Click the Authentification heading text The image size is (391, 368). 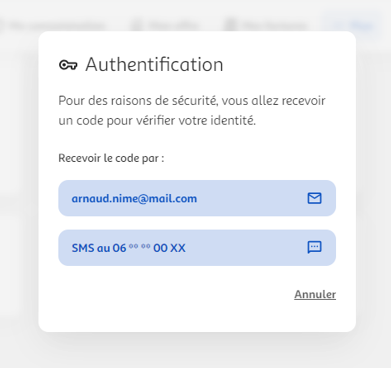[x=154, y=65]
